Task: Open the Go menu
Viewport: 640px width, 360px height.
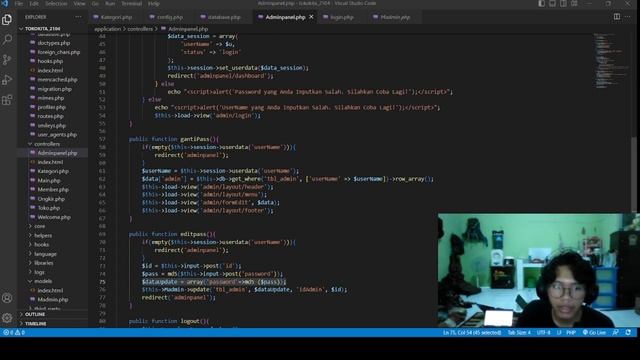Action: (x=95, y=4)
